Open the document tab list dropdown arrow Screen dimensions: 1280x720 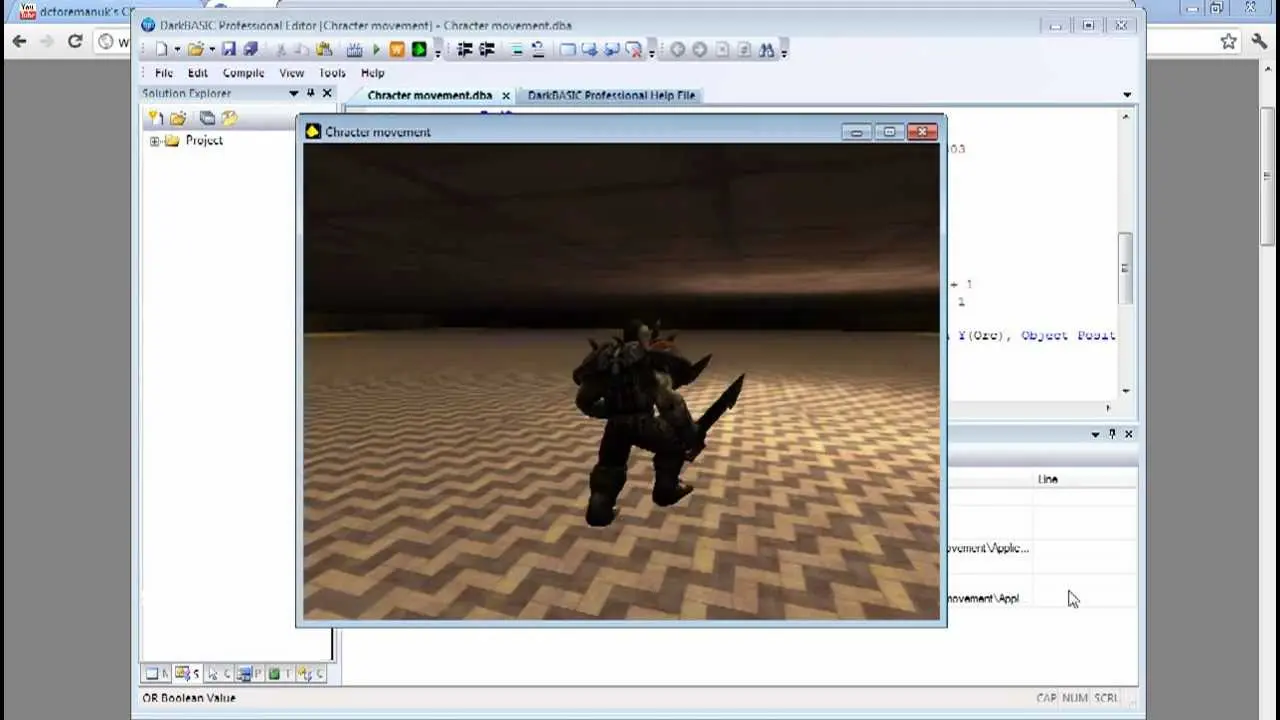point(1127,95)
